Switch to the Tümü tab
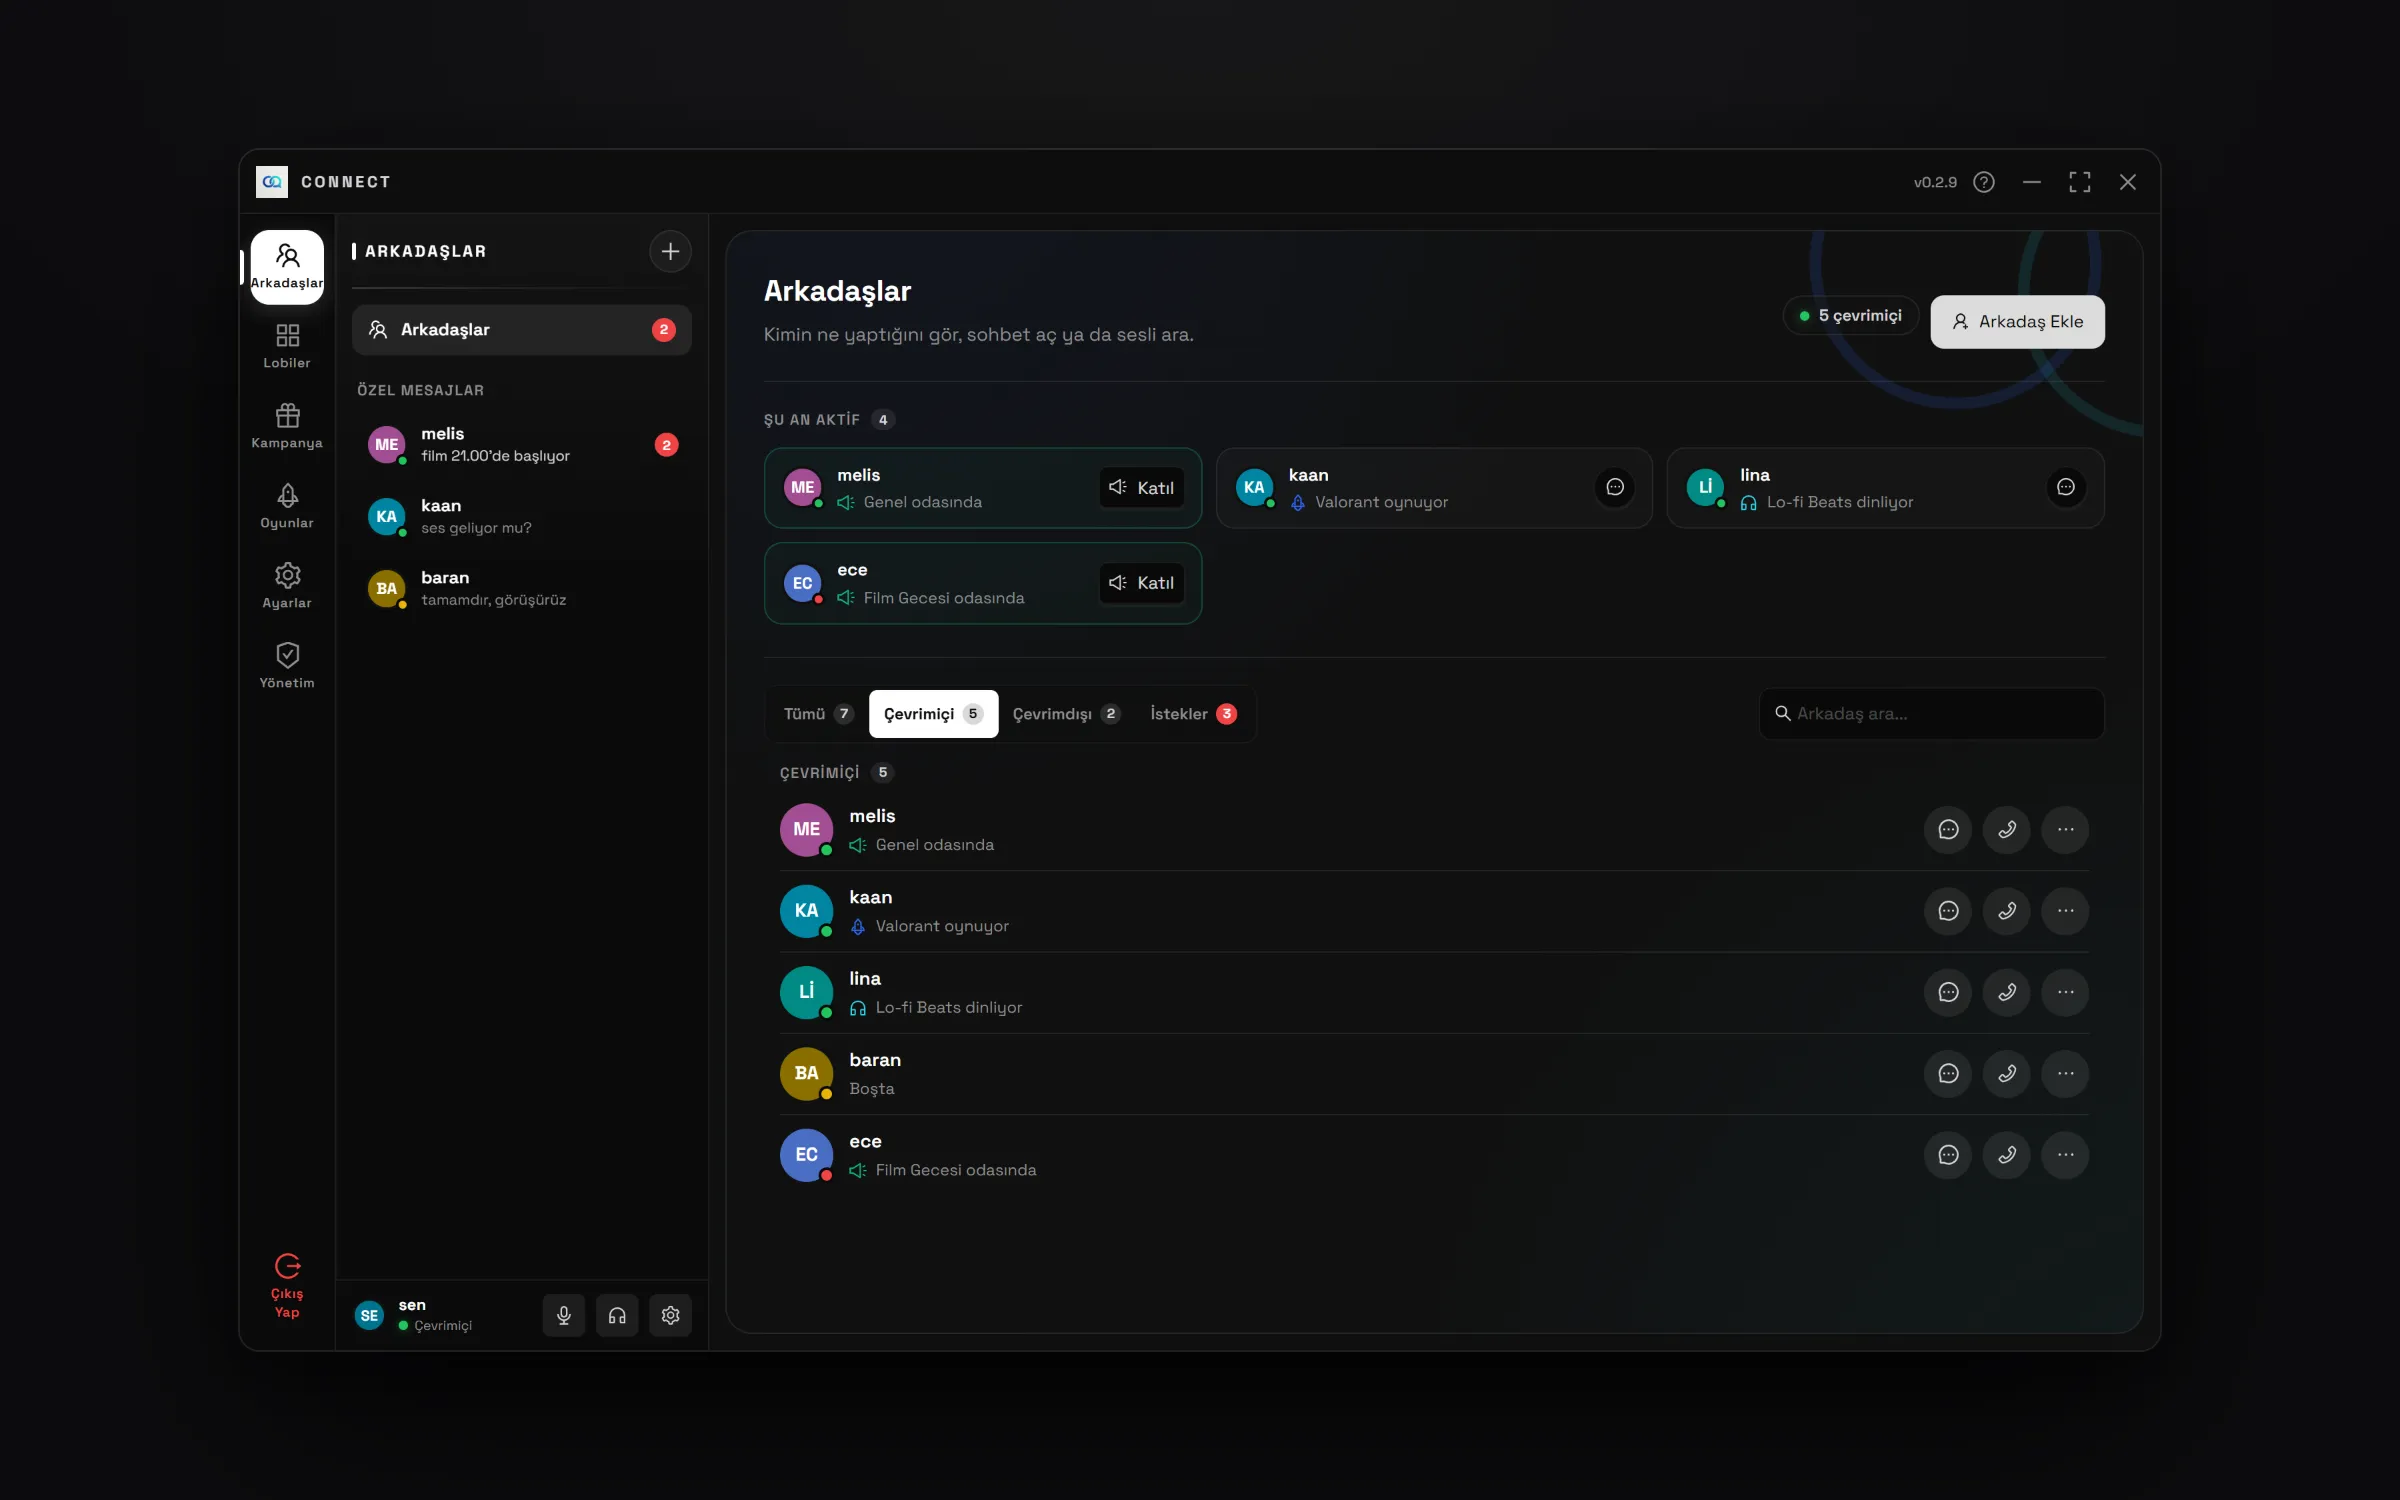Viewport: 2400px width, 1500px height. (x=818, y=714)
